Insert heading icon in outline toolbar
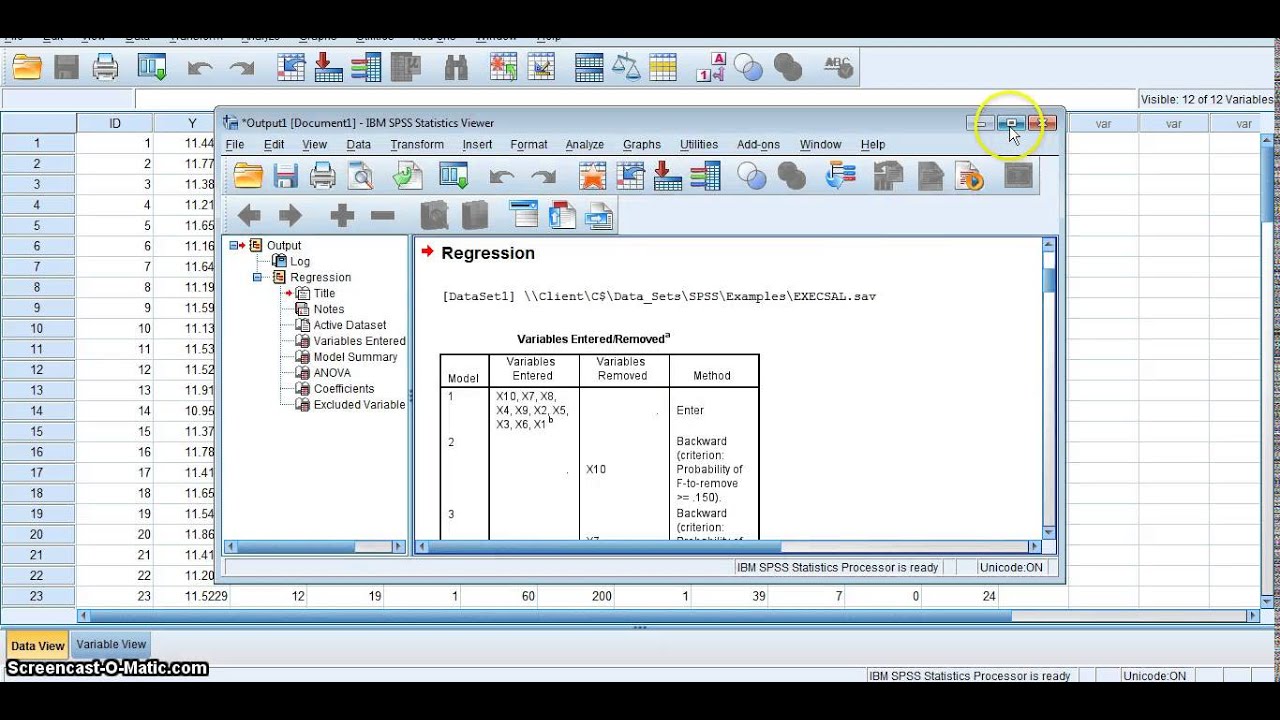This screenshot has width=1280, height=720. (524, 214)
